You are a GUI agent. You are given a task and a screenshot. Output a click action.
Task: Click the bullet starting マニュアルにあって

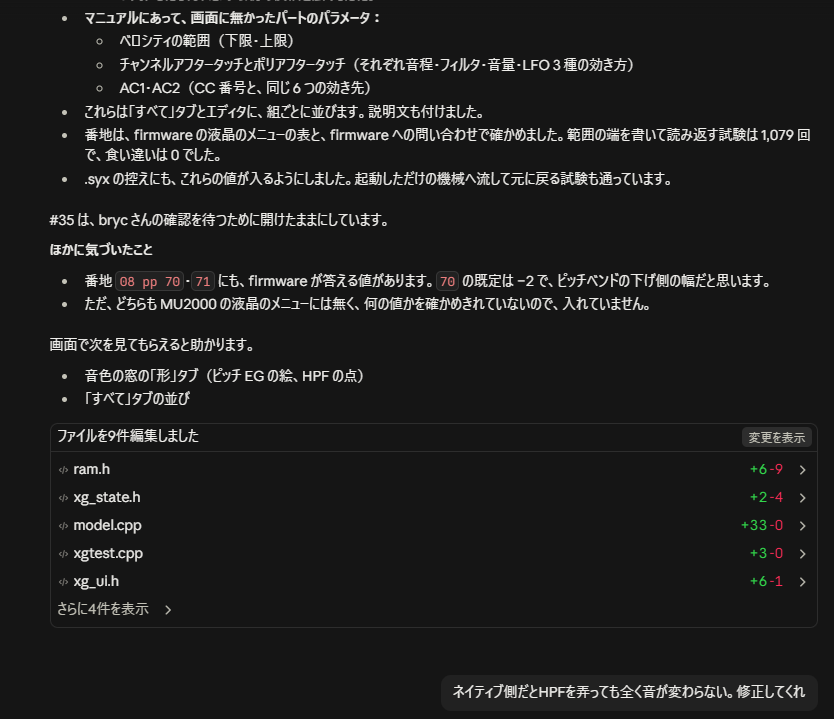tap(232, 18)
